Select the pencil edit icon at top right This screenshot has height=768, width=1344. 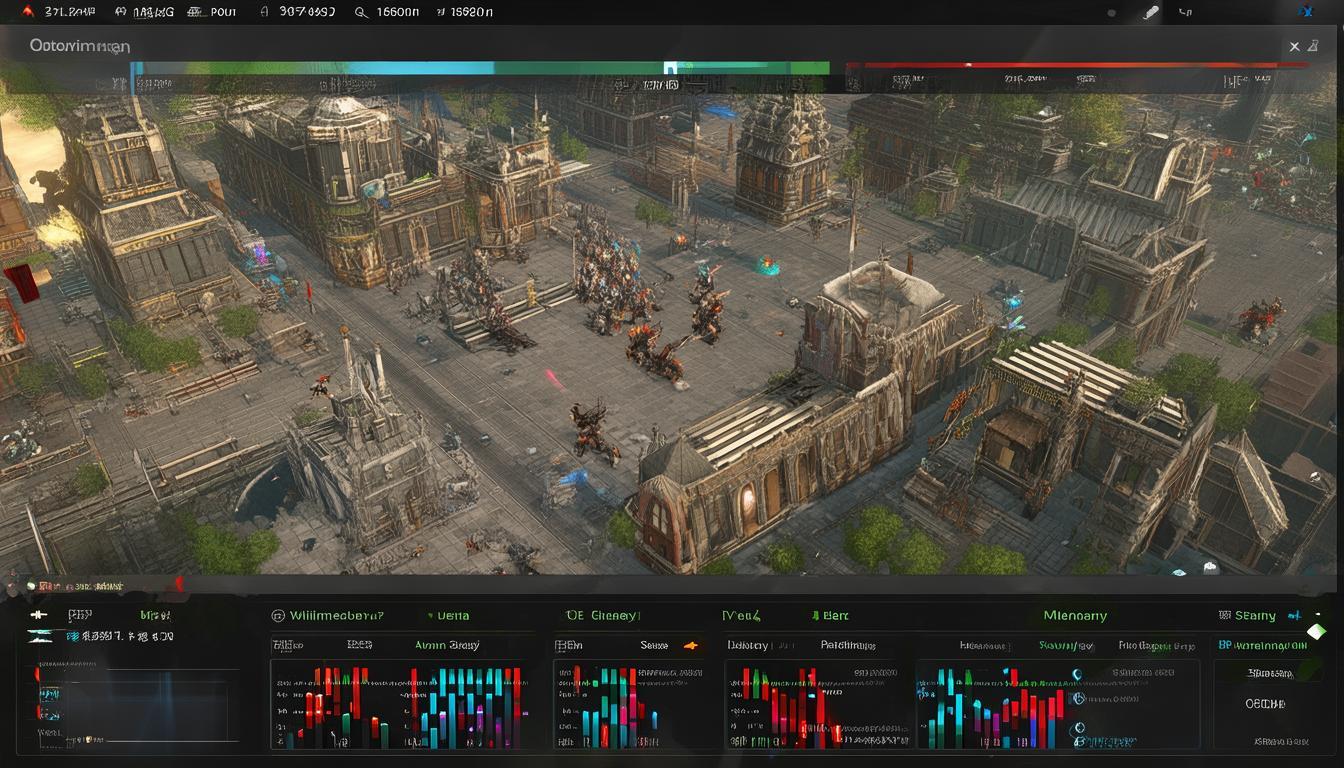1151,13
